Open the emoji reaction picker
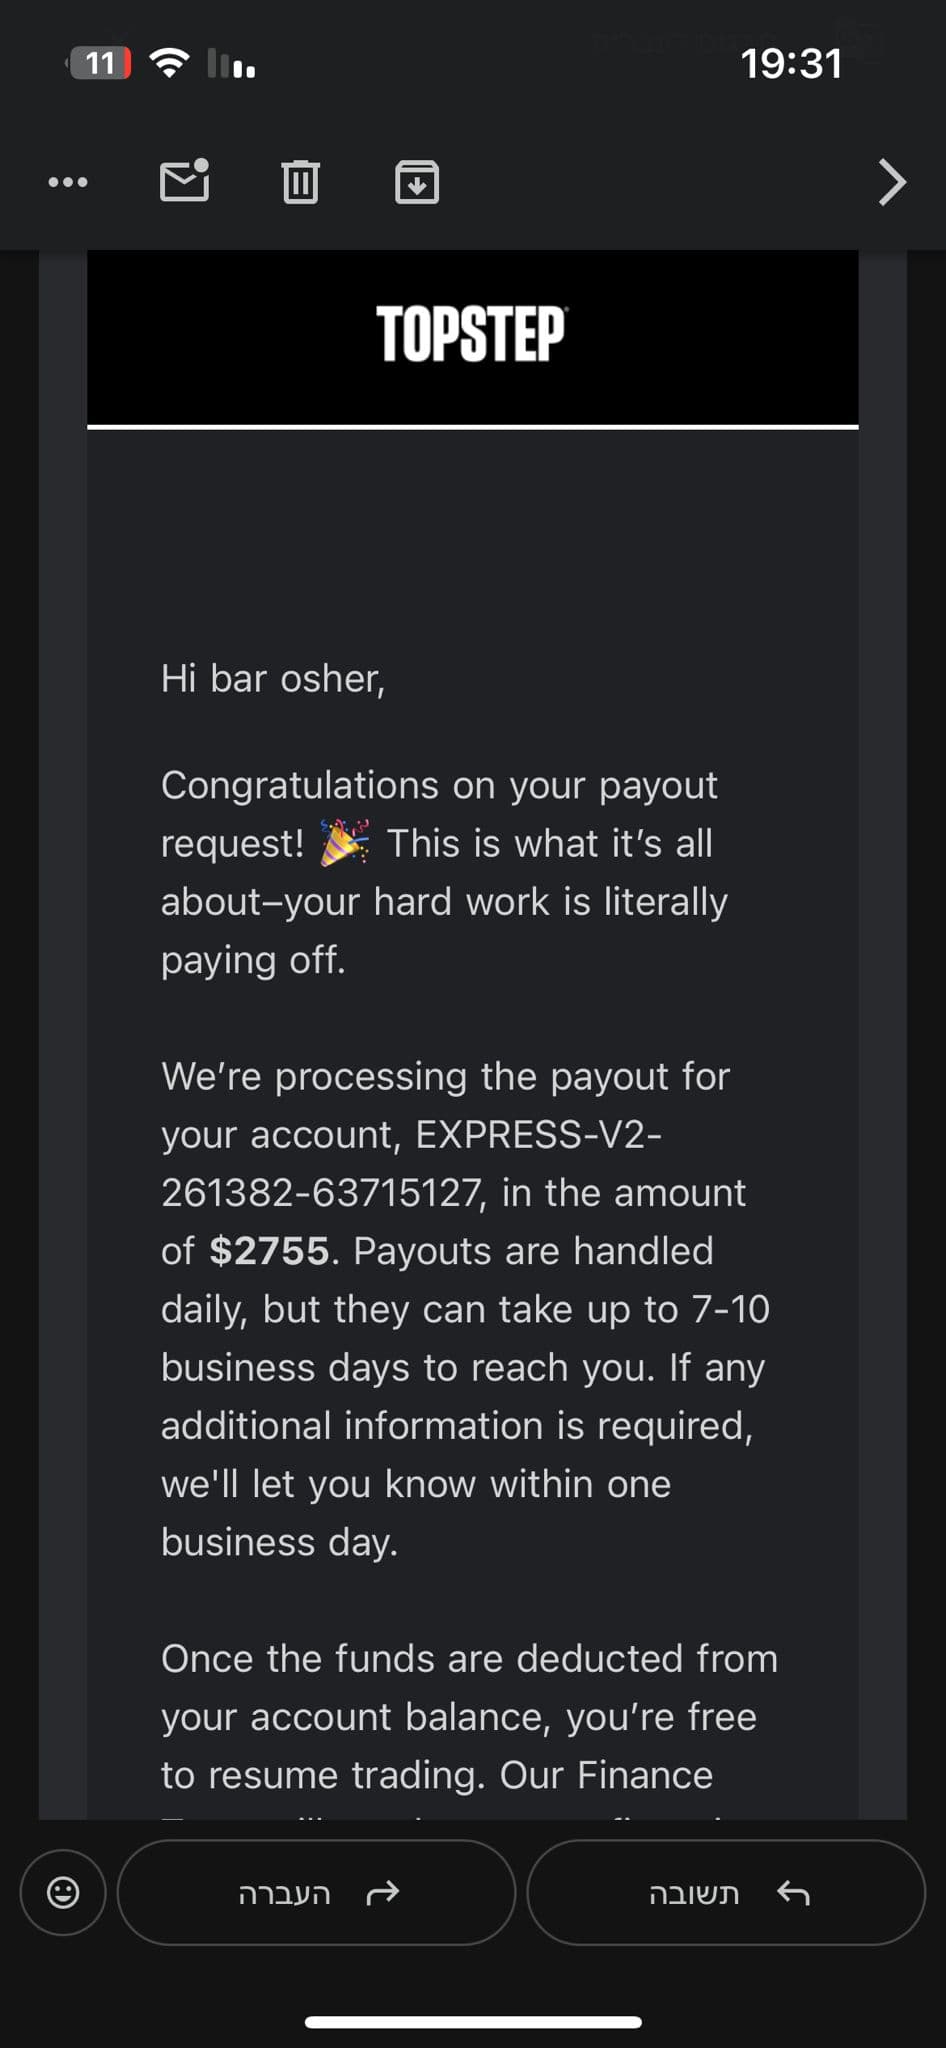Image resolution: width=946 pixels, height=2048 pixels. [62, 1893]
